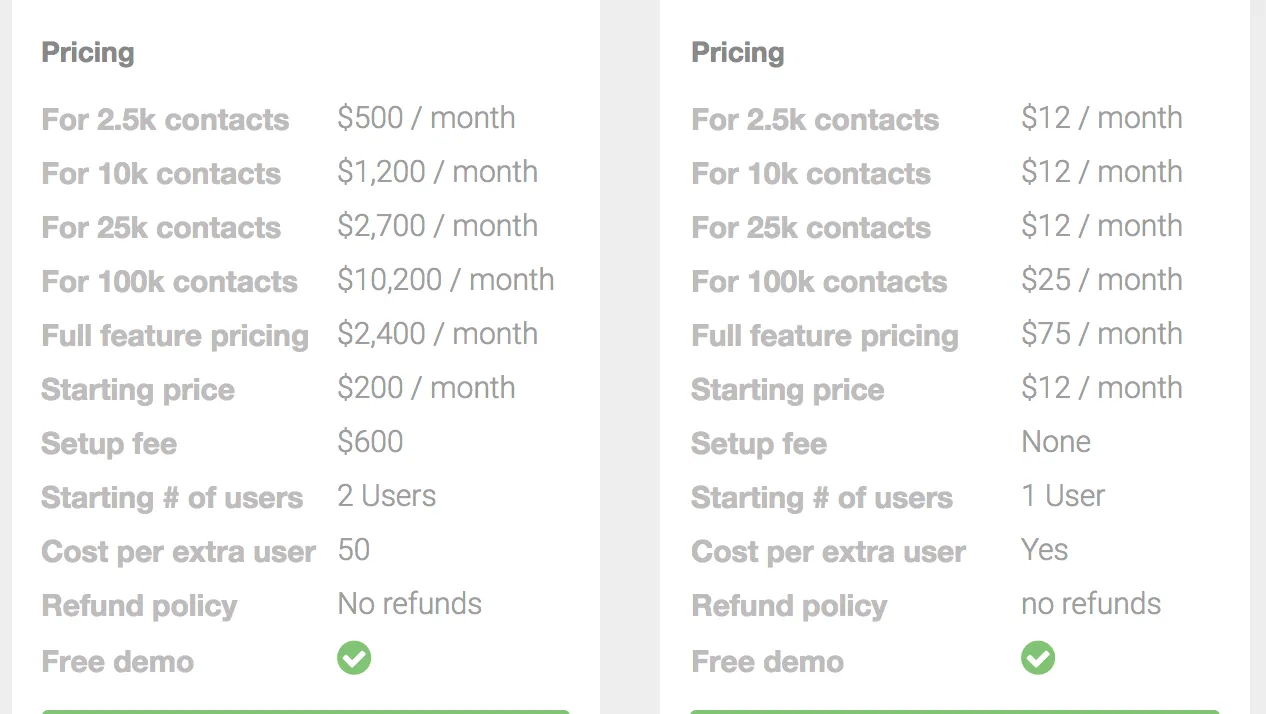Click the "None" setup fee value
This screenshot has height=714, width=1266.
click(1056, 442)
